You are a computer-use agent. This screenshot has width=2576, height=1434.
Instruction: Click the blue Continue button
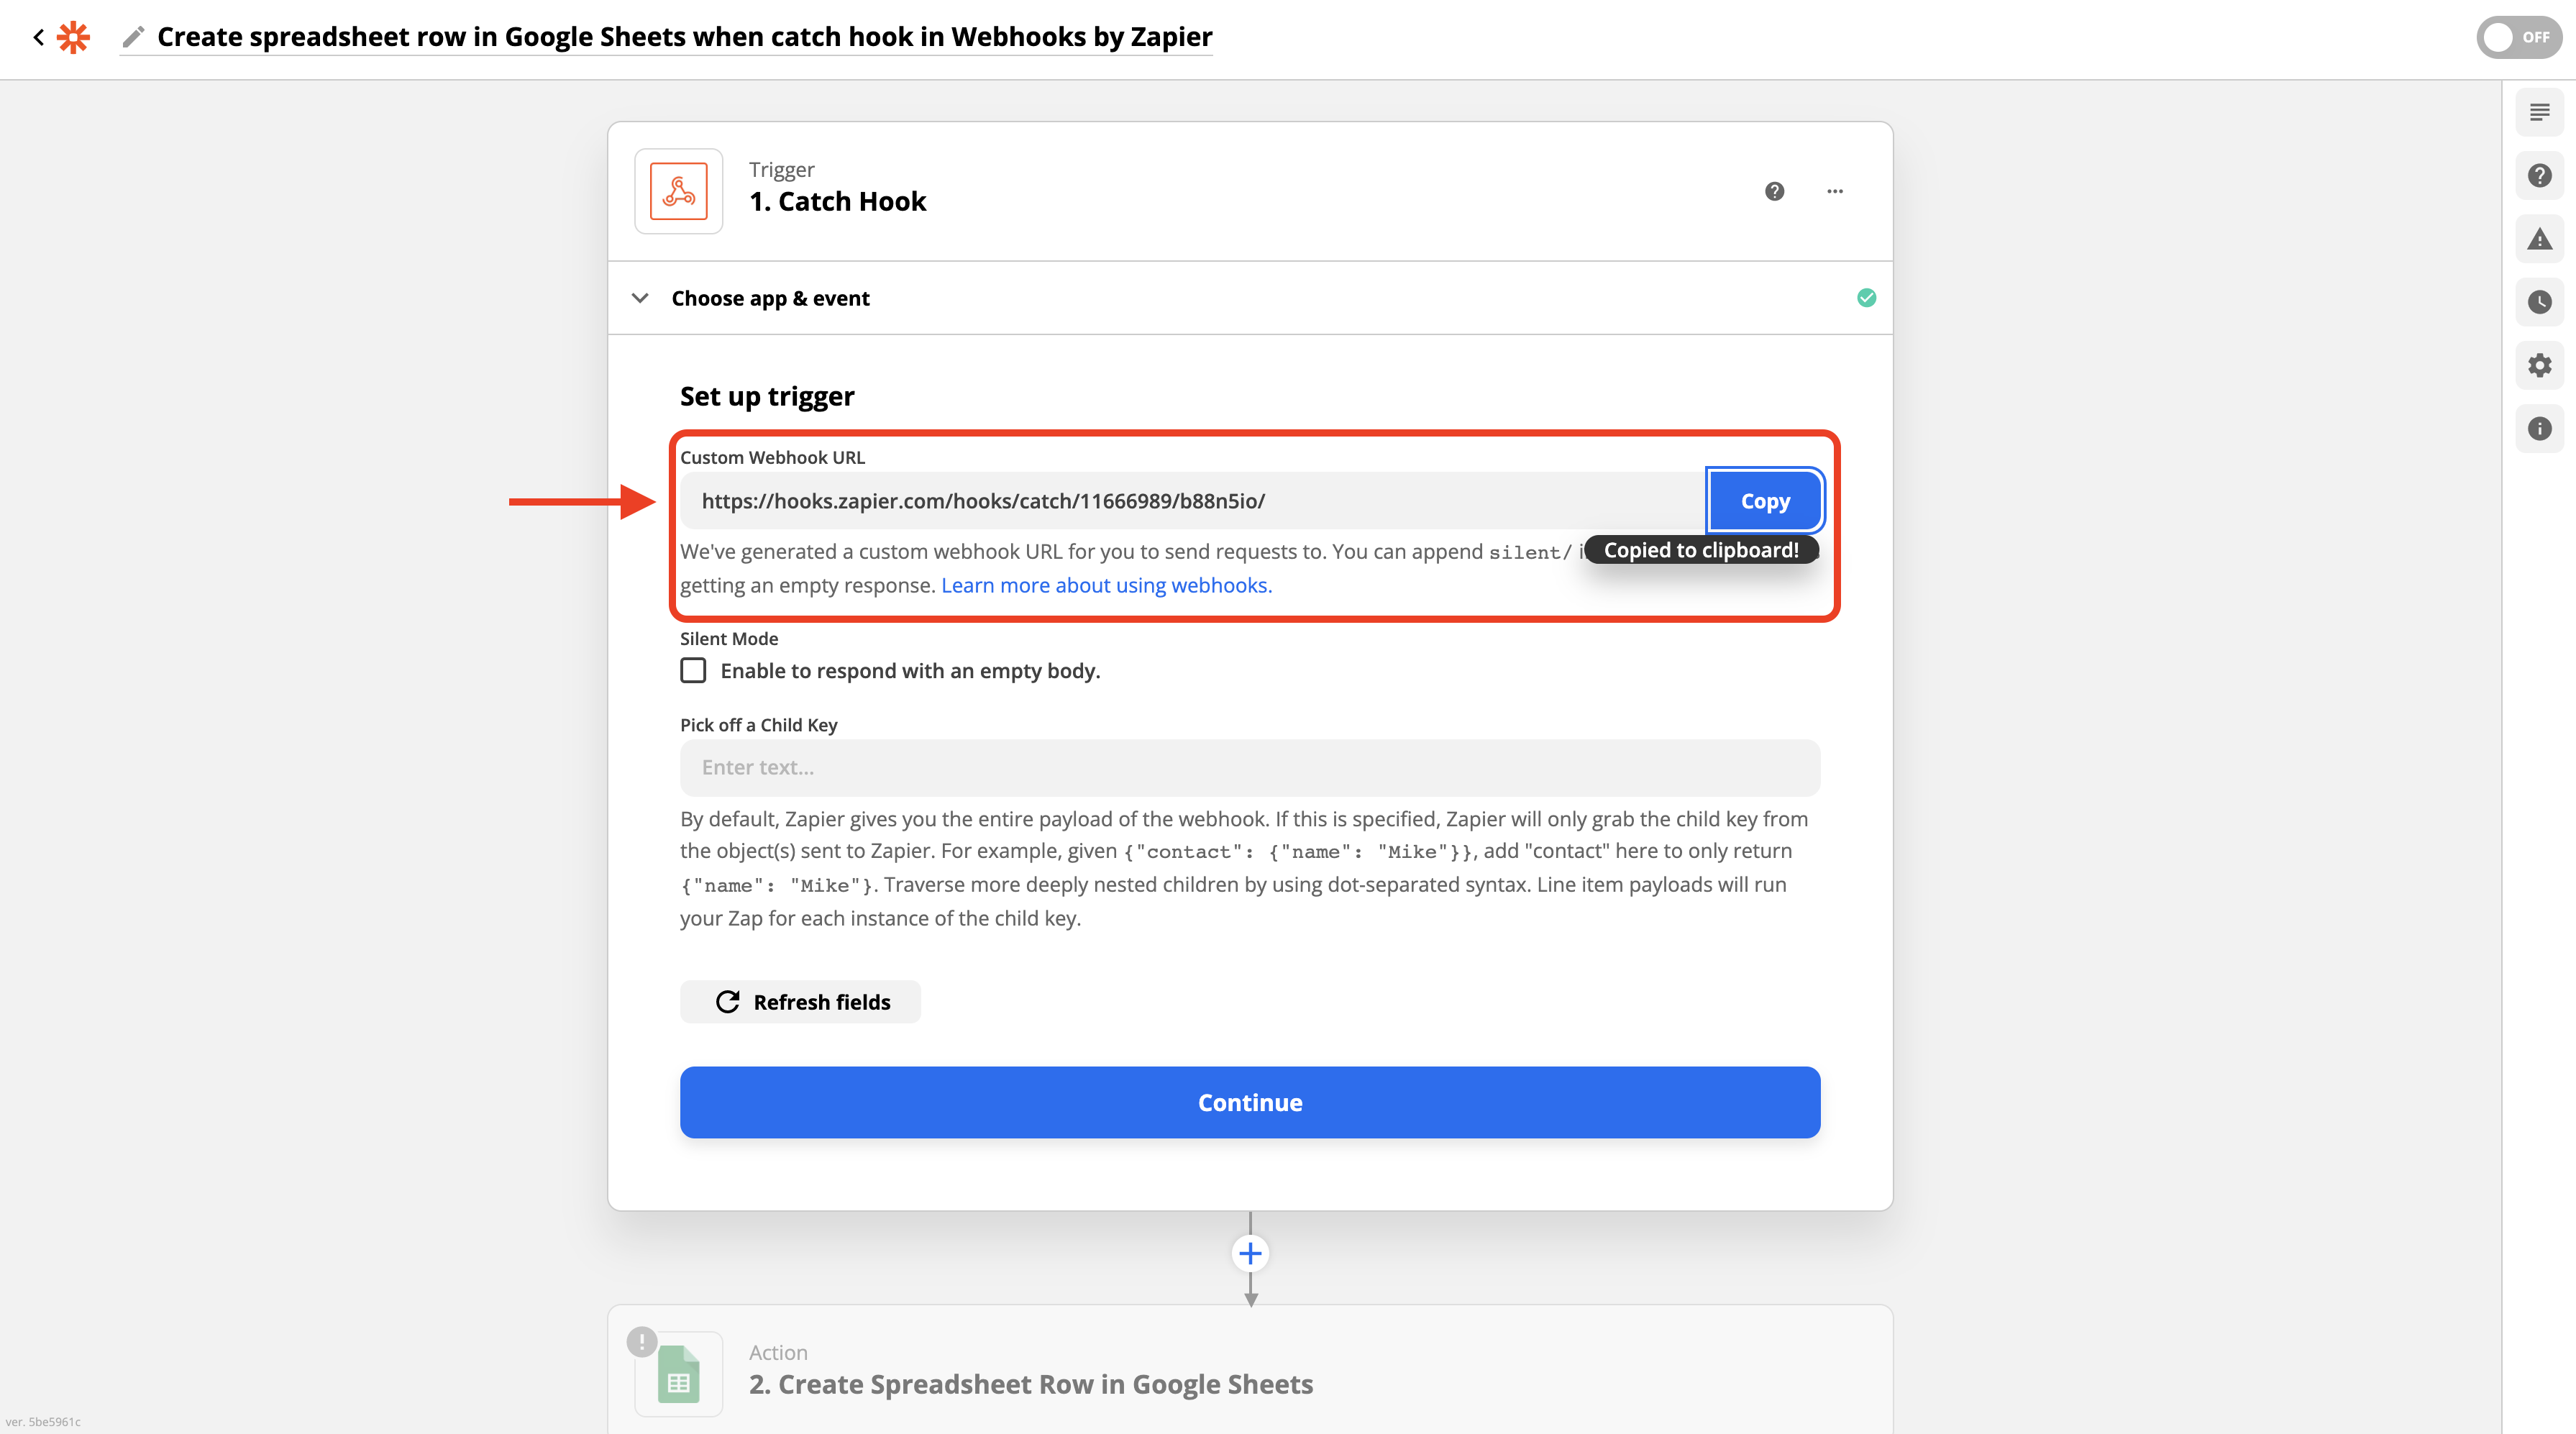point(1250,1102)
